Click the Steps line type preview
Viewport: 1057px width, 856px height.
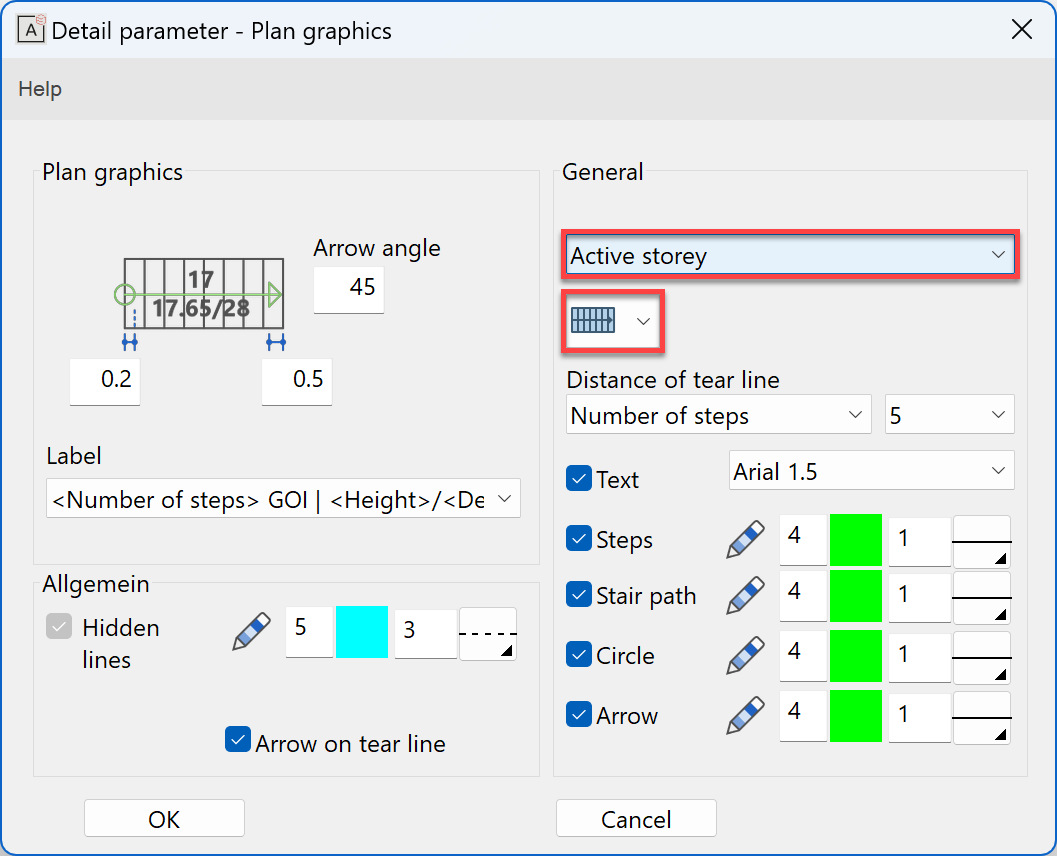(x=981, y=541)
